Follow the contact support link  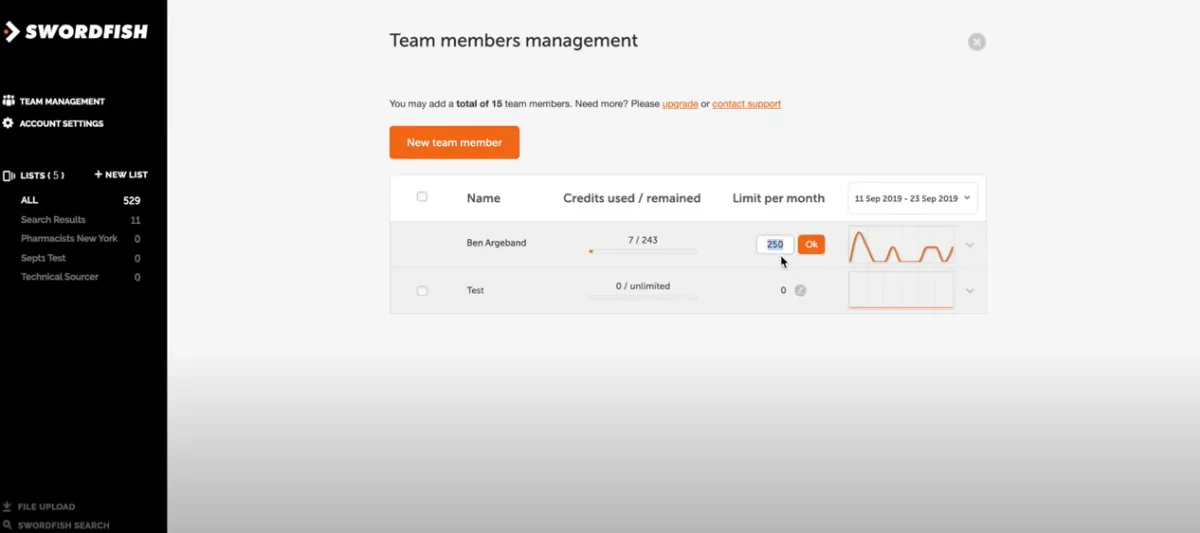[747, 104]
